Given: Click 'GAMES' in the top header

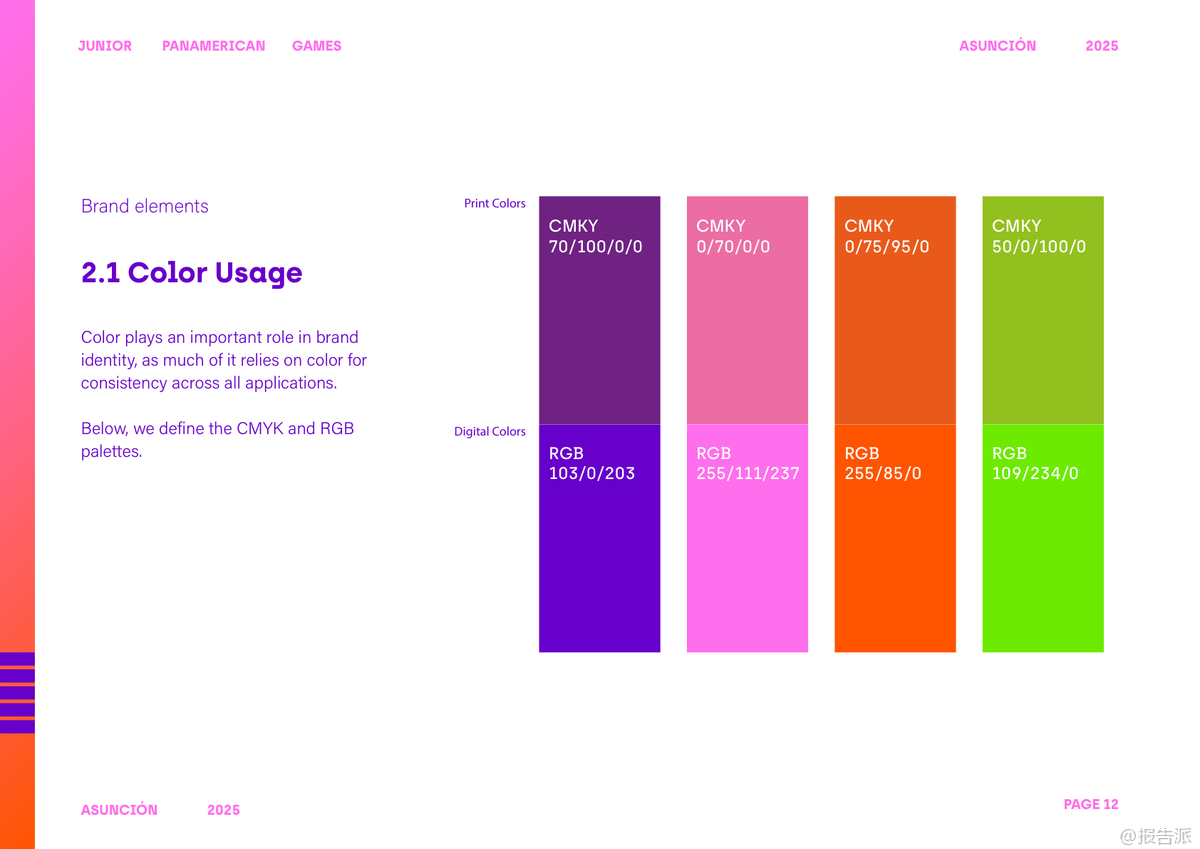Looking at the screenshot, I should coord(317,46).
